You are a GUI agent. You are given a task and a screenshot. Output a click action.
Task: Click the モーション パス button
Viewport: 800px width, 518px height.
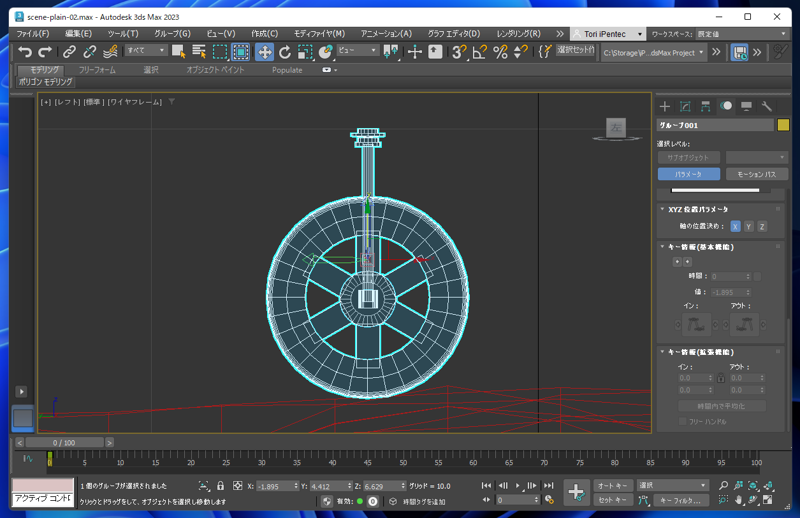tap(757, 174)
